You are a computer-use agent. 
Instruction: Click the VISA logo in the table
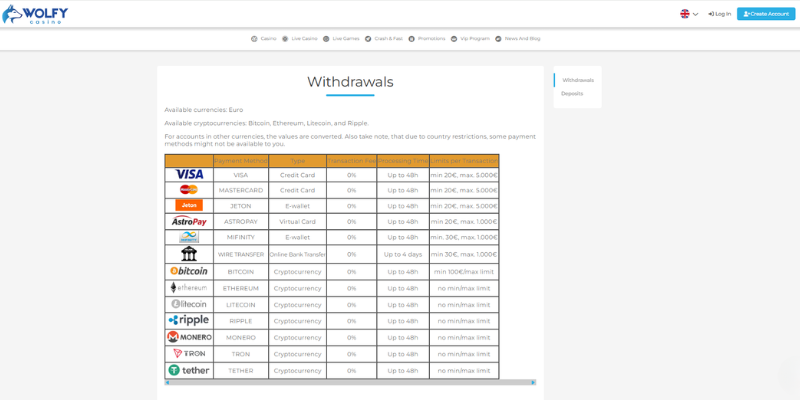[189, 174]
